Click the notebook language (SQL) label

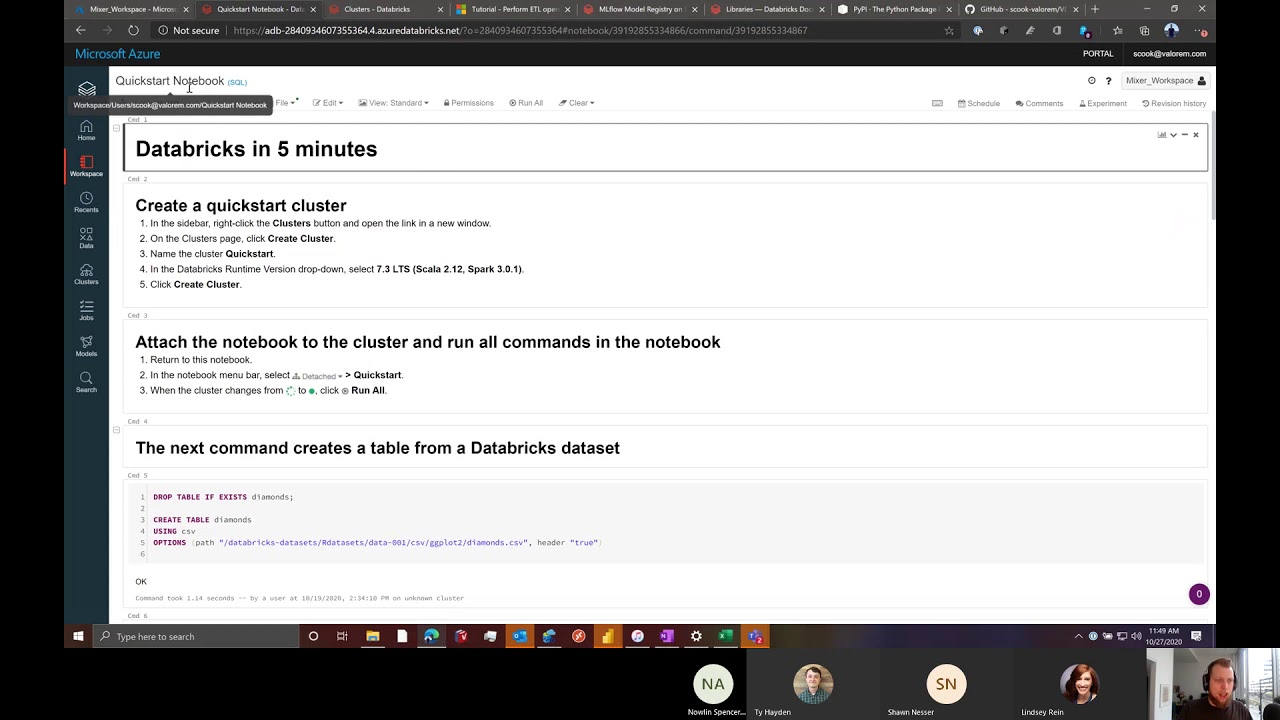(x=237, y=82)
